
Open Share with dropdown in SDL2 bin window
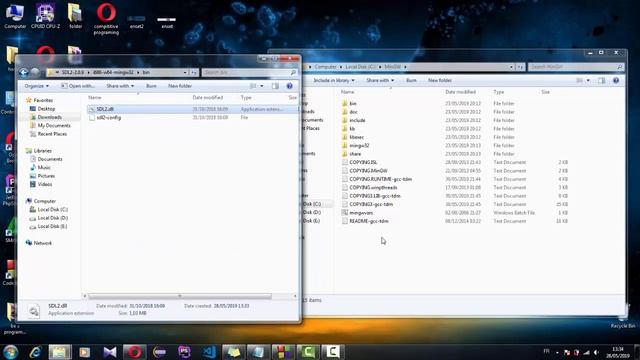[x=120, y=86]
